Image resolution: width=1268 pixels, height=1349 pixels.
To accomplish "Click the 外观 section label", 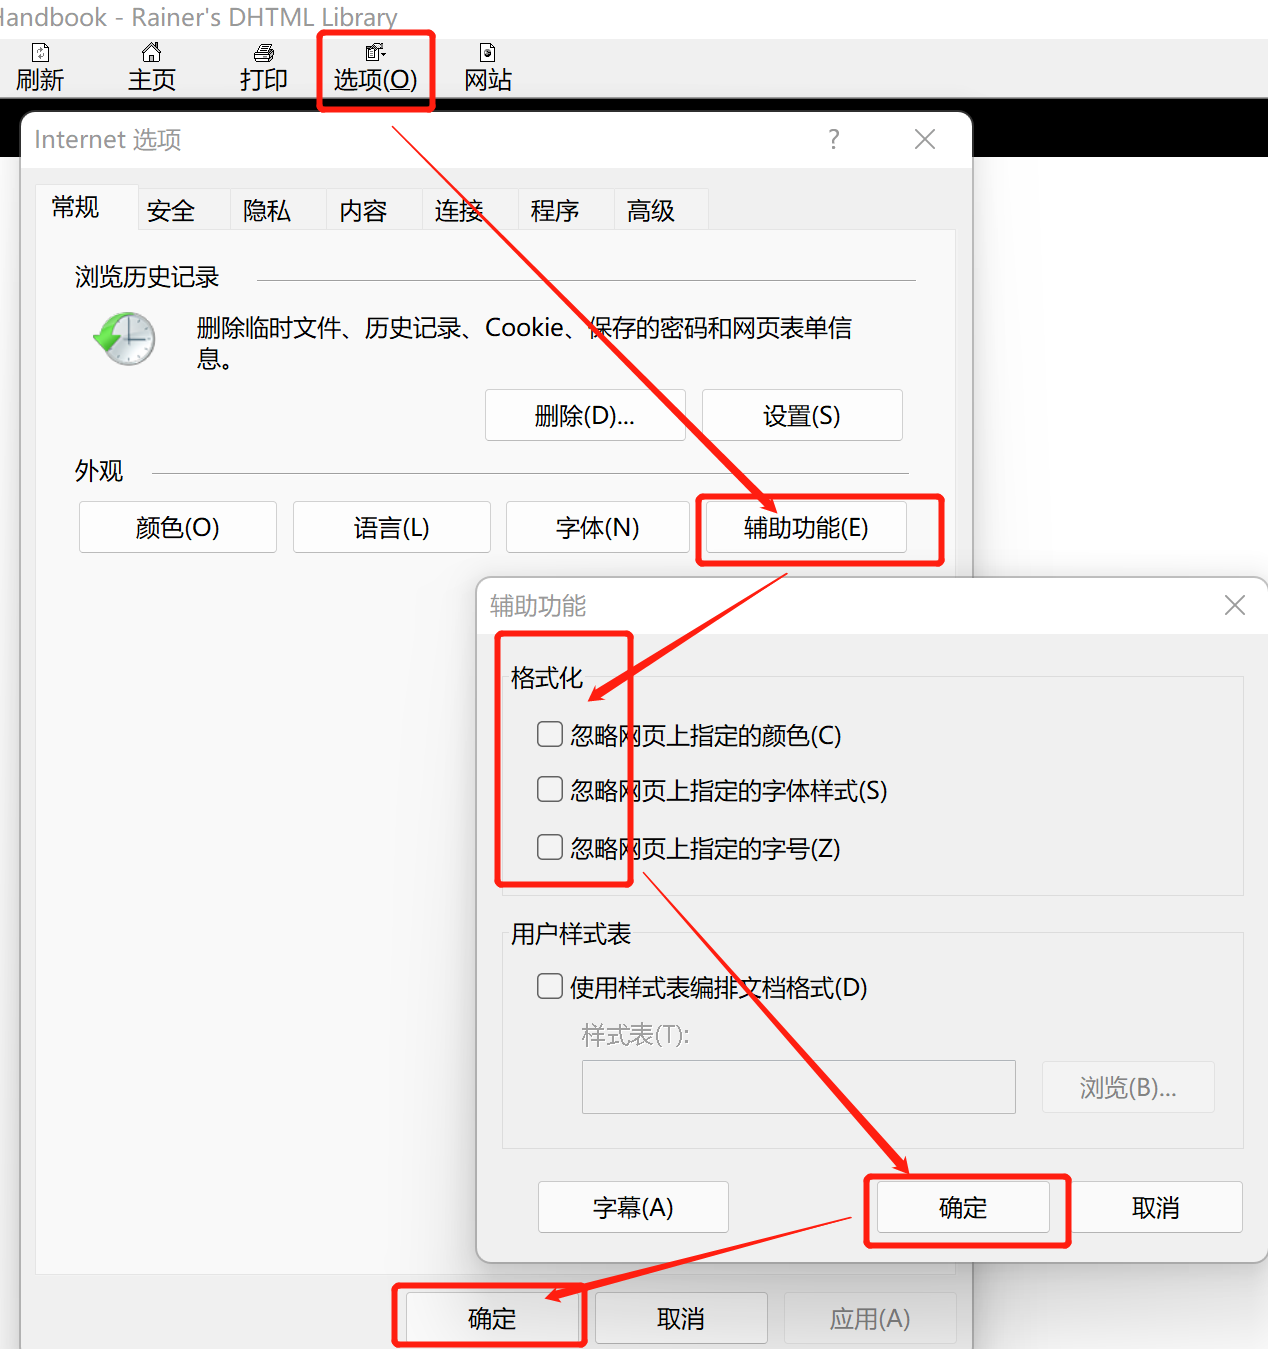I will [99, 471].
